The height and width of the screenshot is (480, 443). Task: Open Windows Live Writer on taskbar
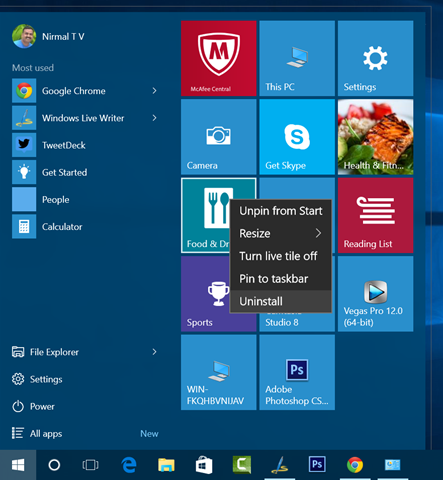coord(279,465)
